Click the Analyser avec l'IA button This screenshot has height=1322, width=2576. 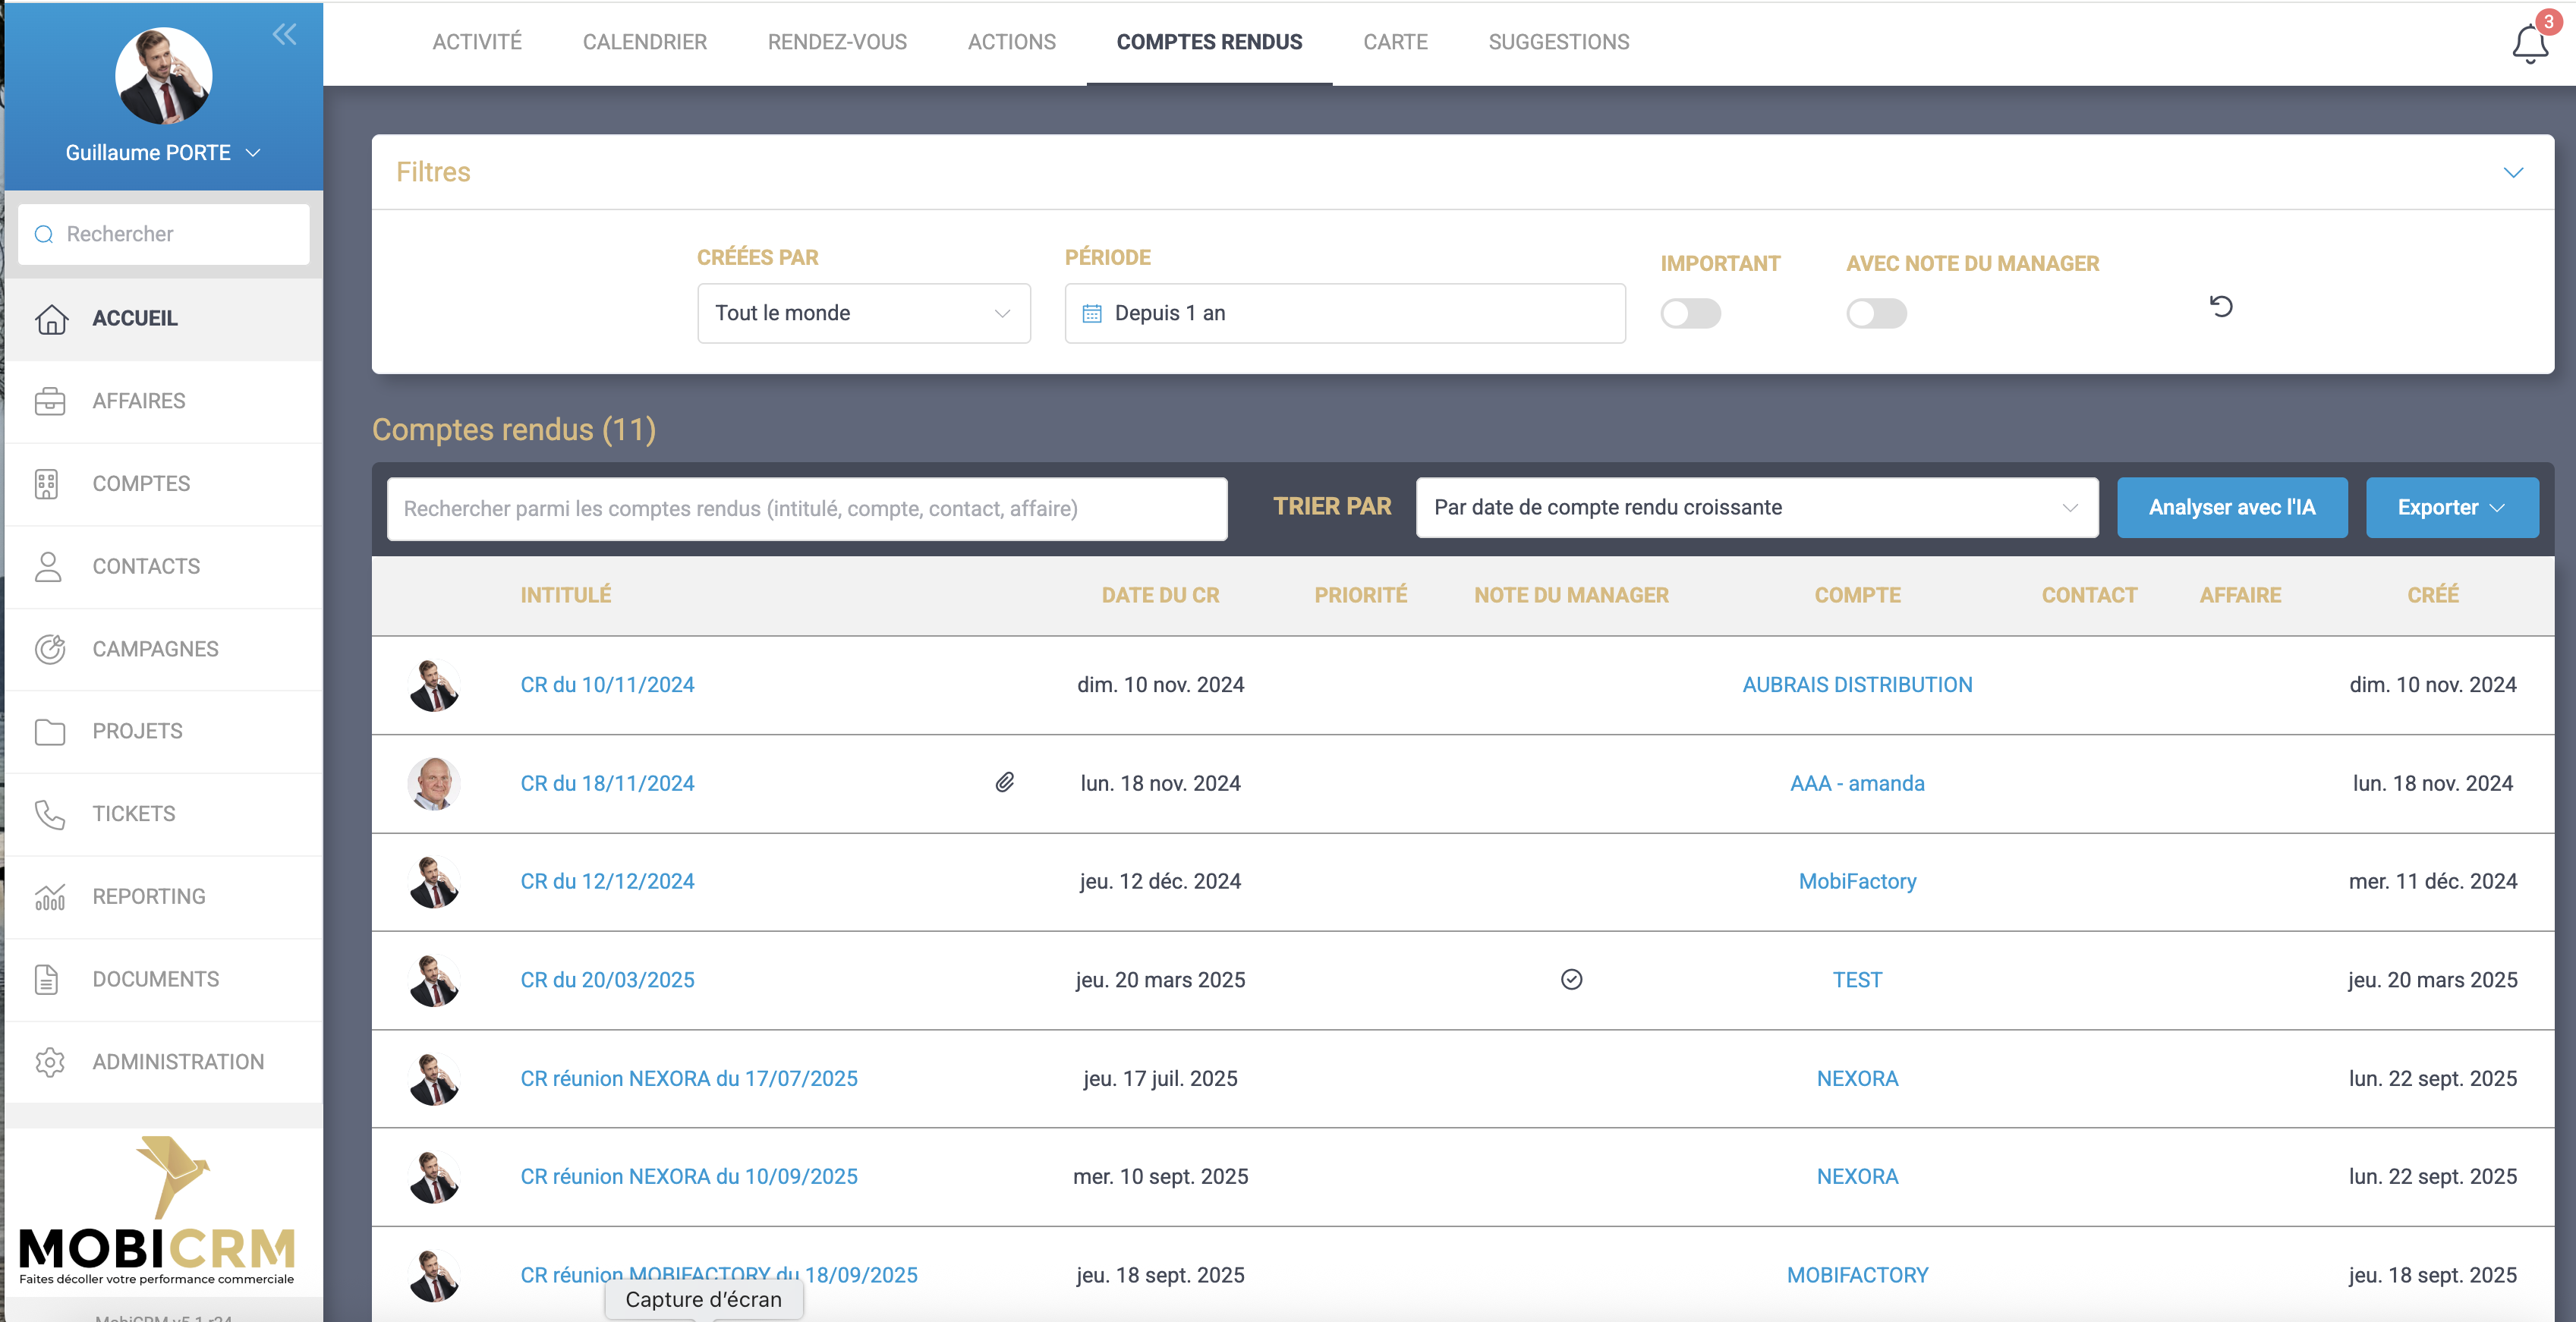coord(2231,507)
